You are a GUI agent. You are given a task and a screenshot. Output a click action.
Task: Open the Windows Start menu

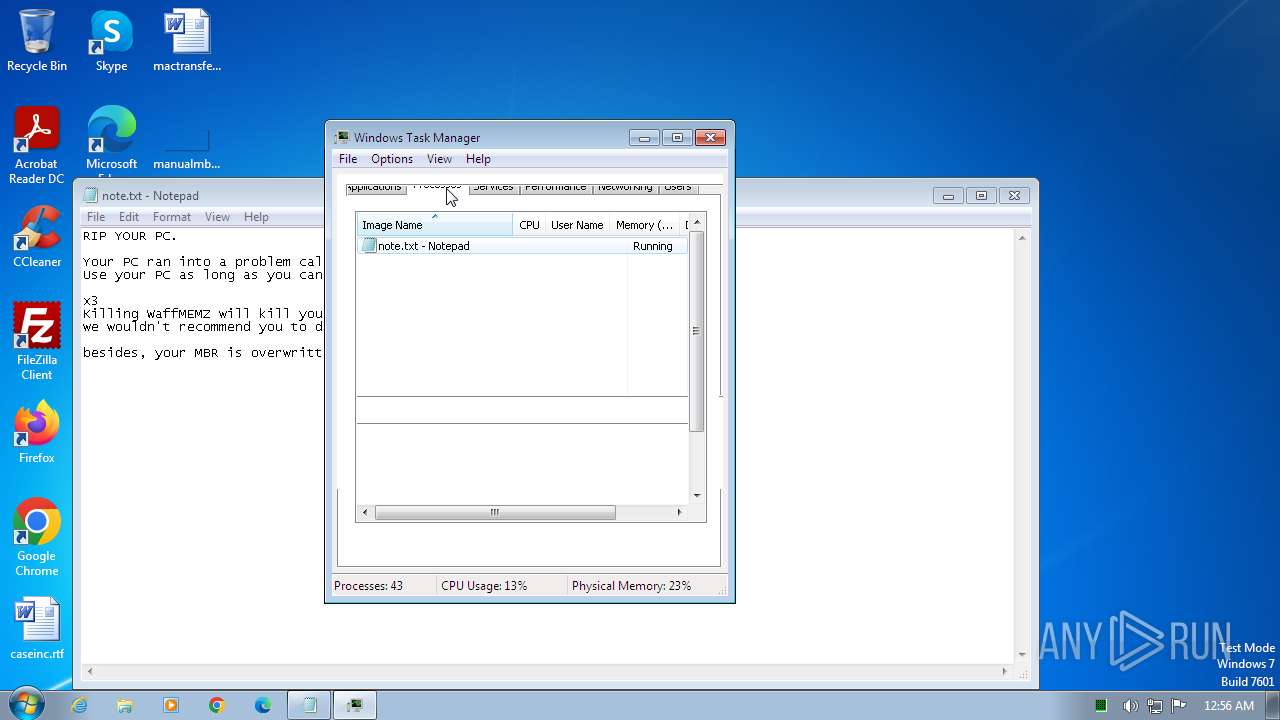point(26,704)
